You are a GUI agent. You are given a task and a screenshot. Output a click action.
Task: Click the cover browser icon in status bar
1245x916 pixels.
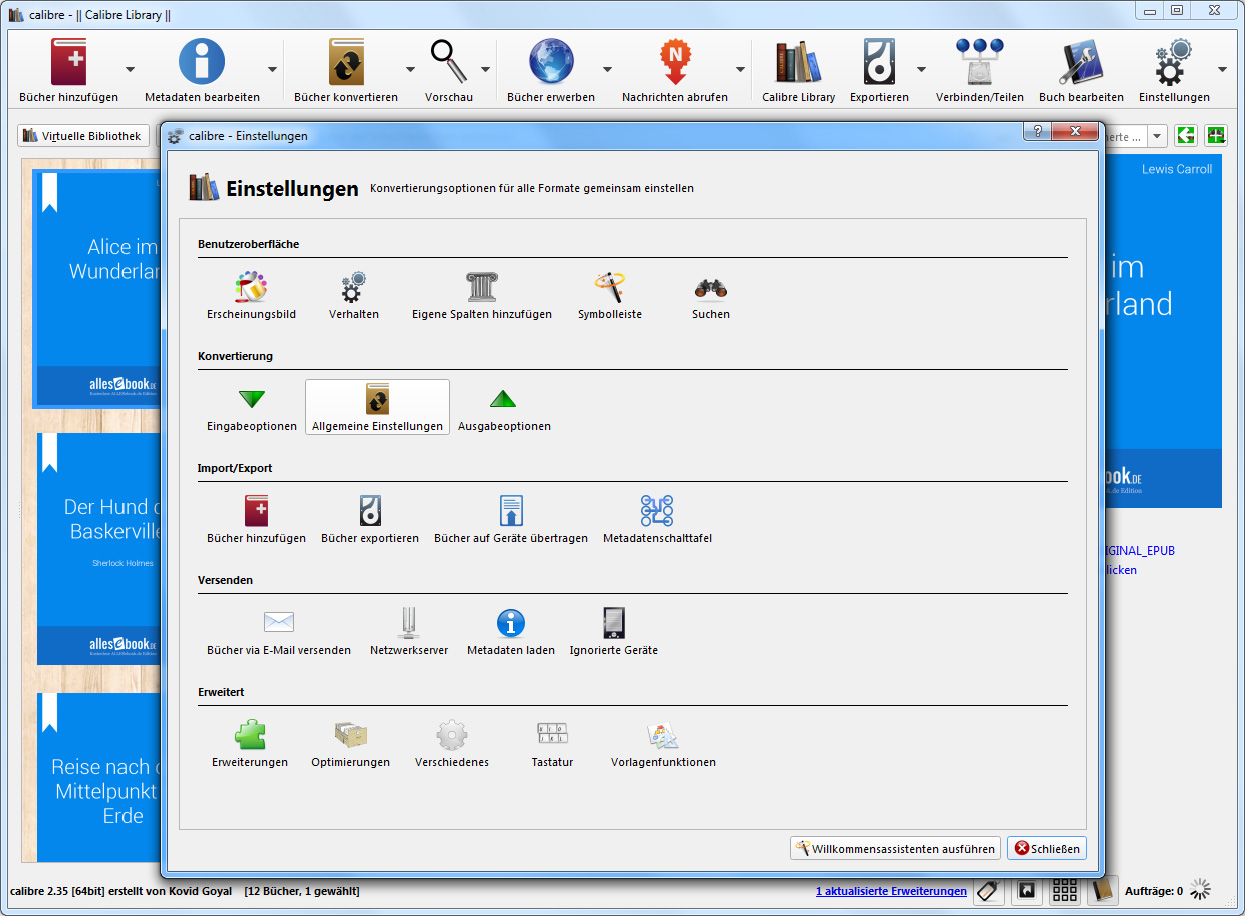click(x=1026, y=889)
